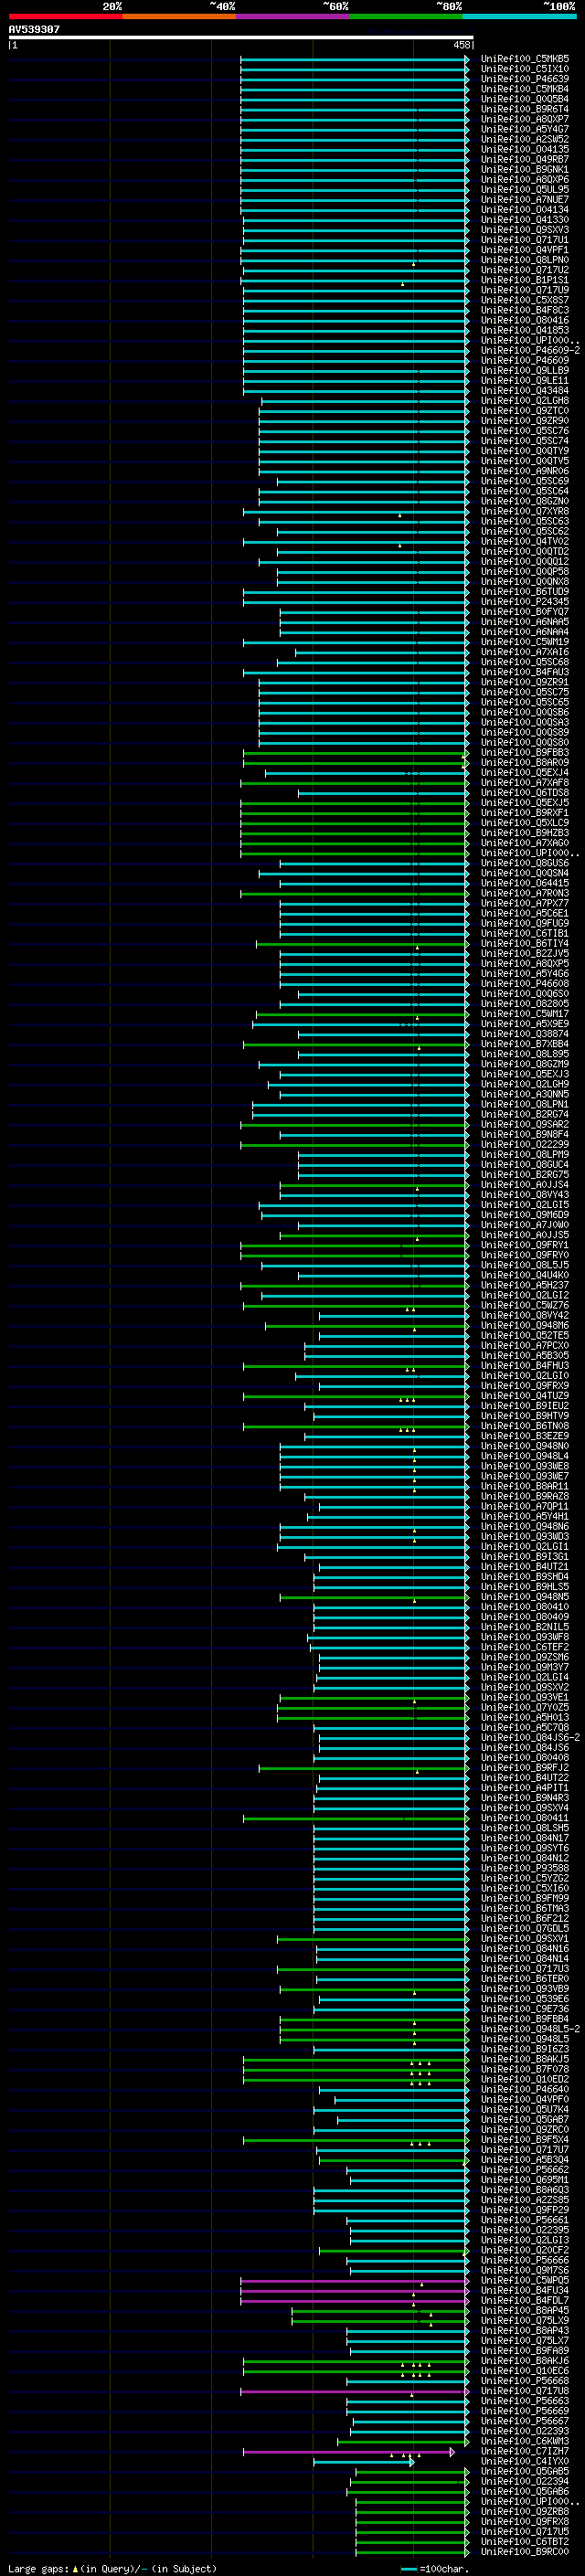Select the query name AV539307

click(x=34, y=29)
